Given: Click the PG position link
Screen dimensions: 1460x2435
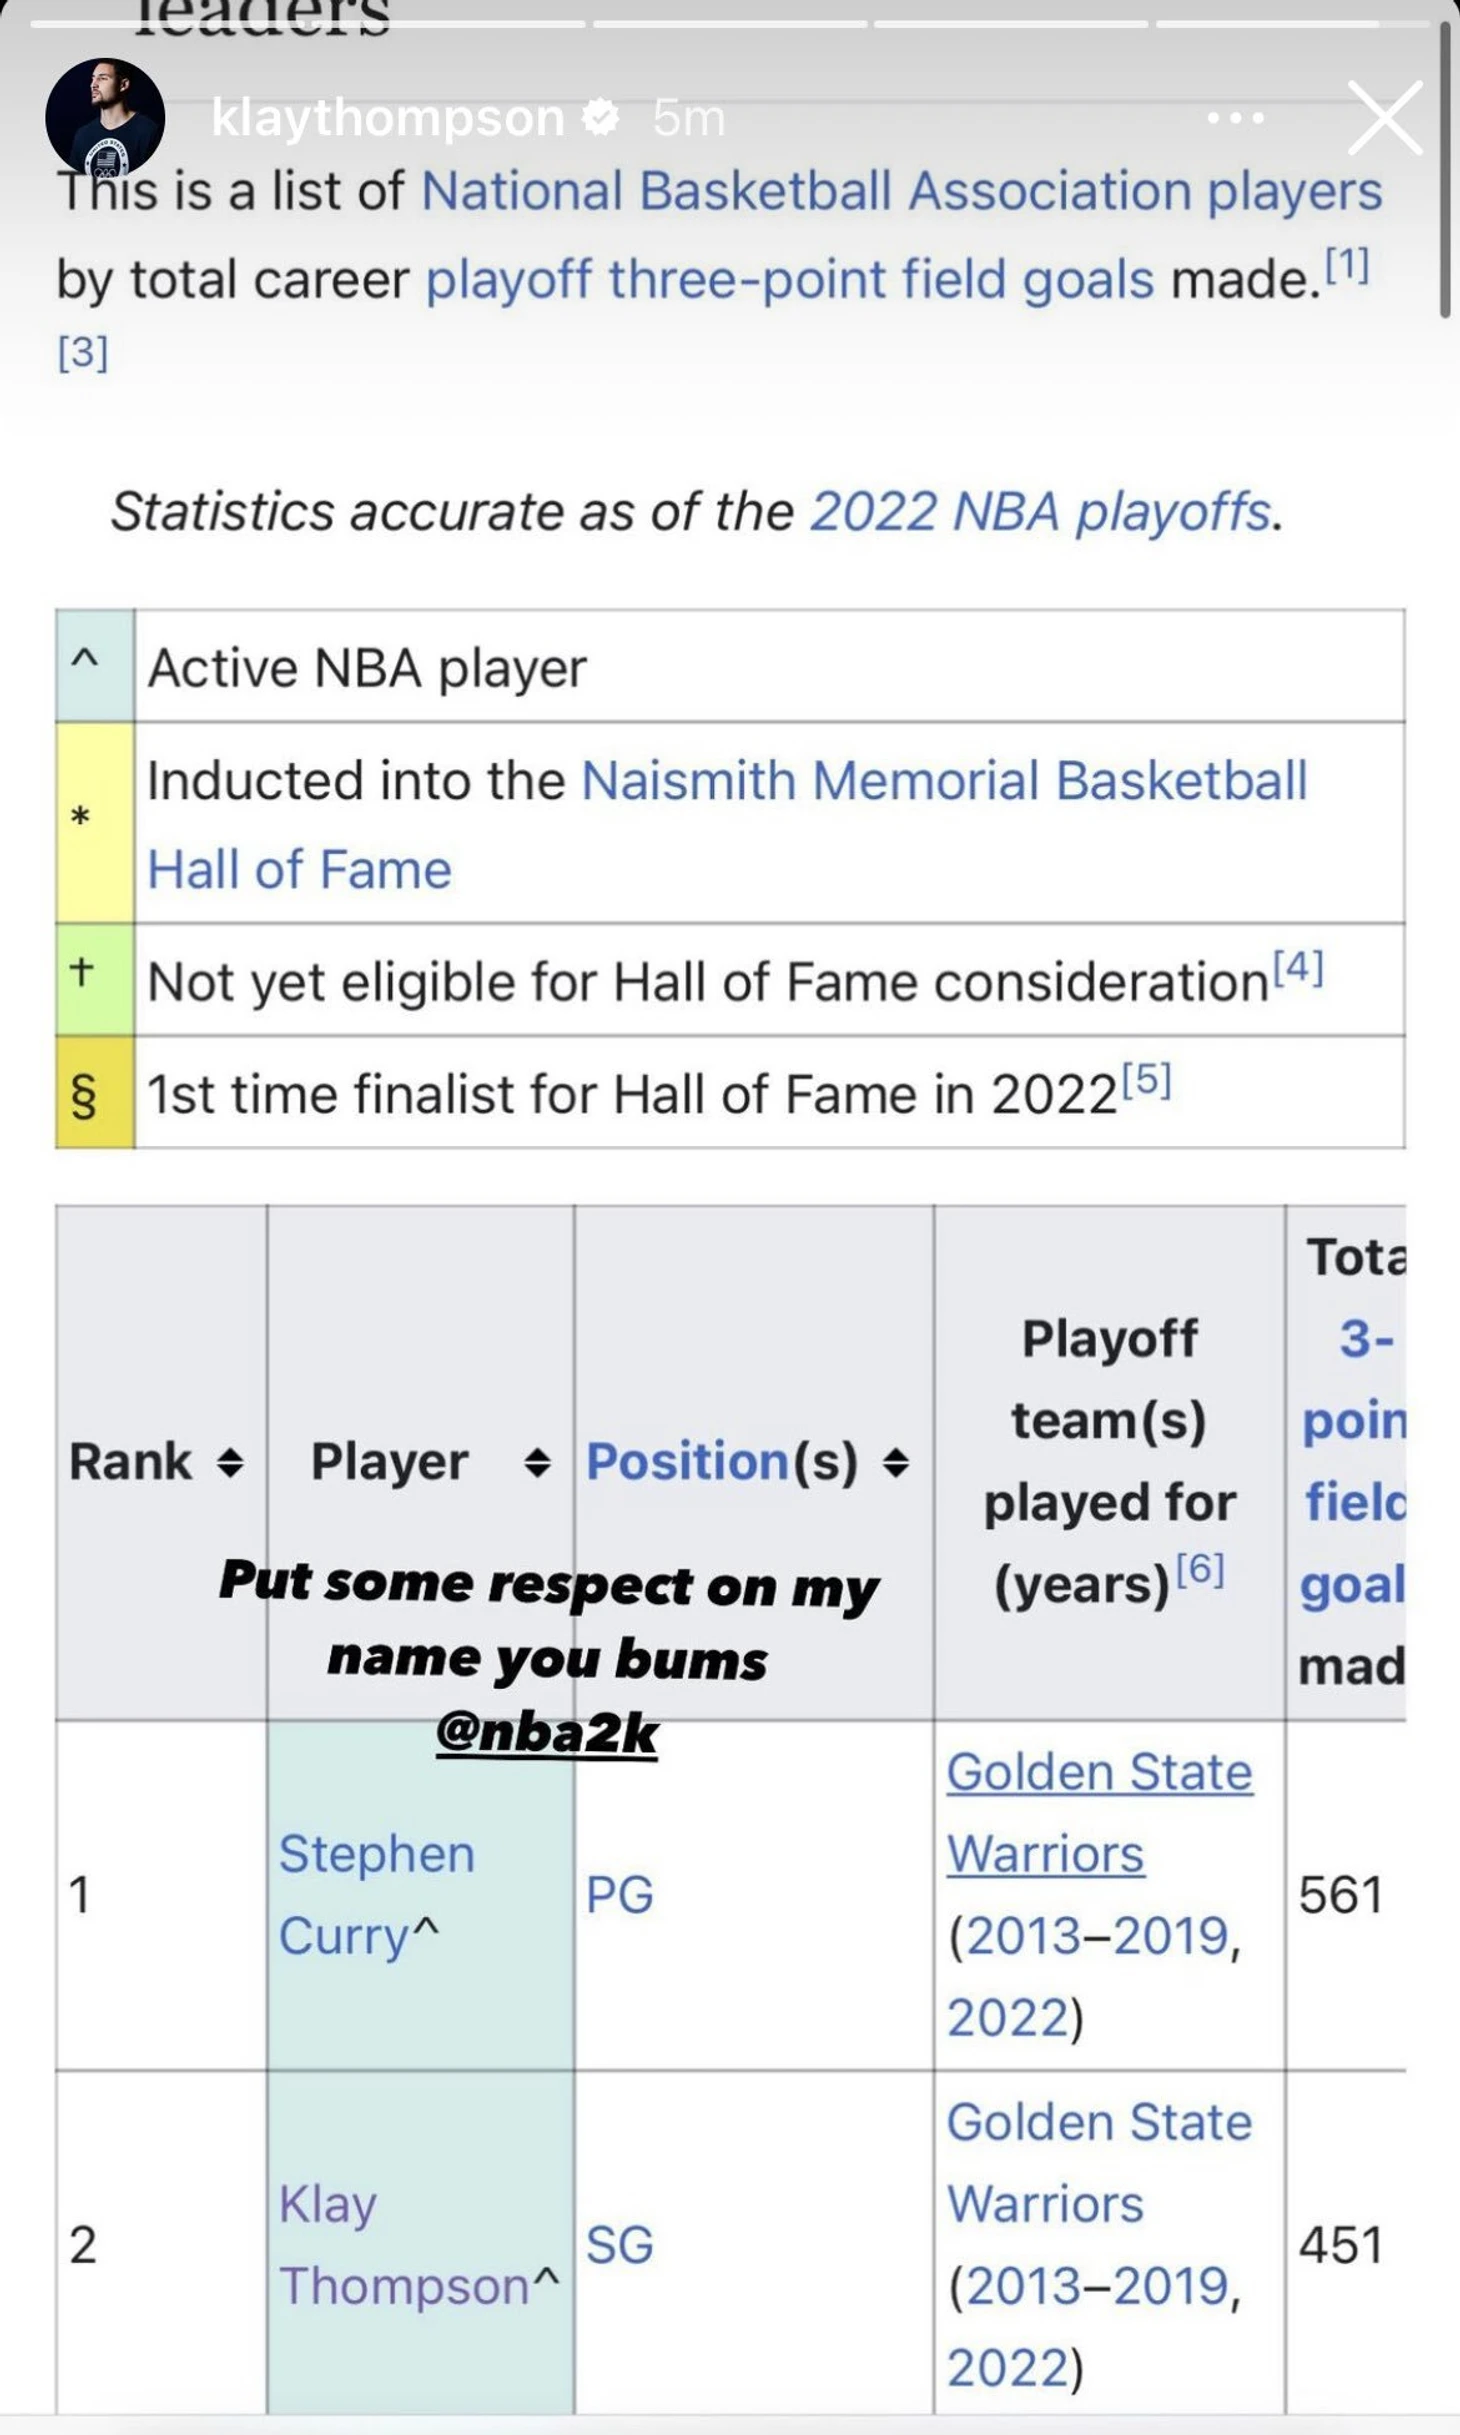Looking at the screenshot, I should click(x=620, y=1895).
